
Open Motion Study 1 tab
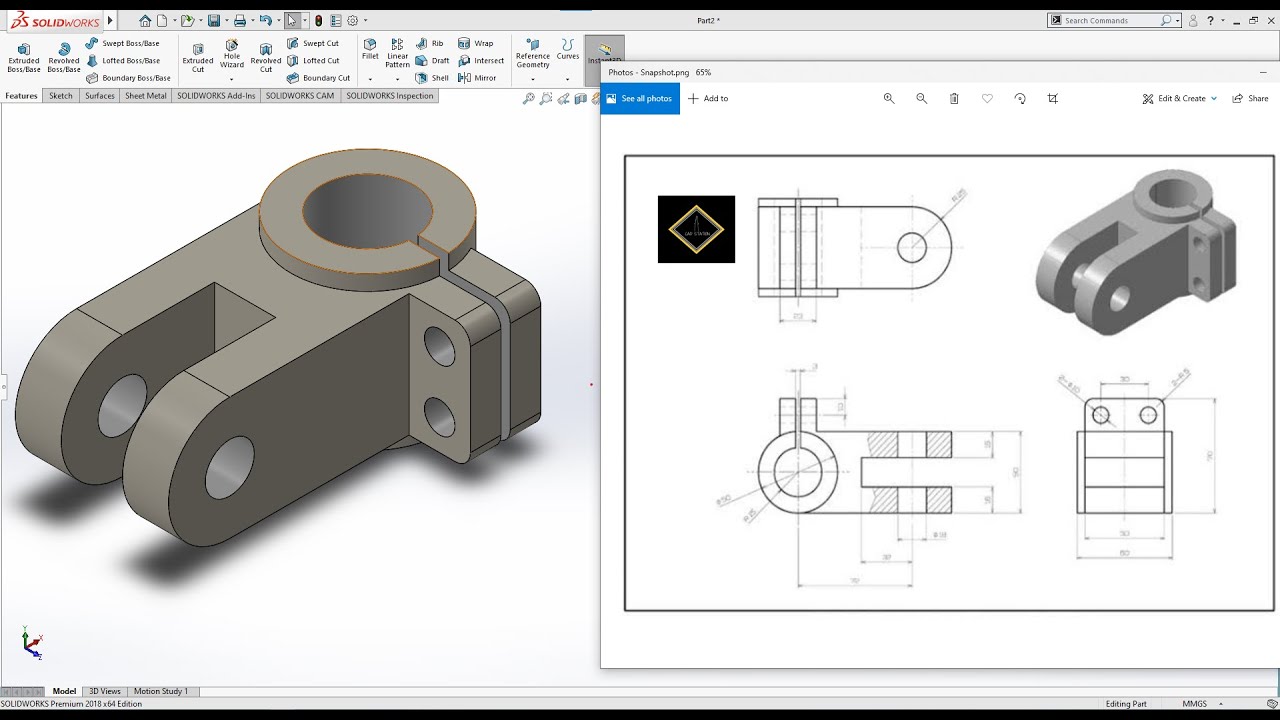pos(161,691)
